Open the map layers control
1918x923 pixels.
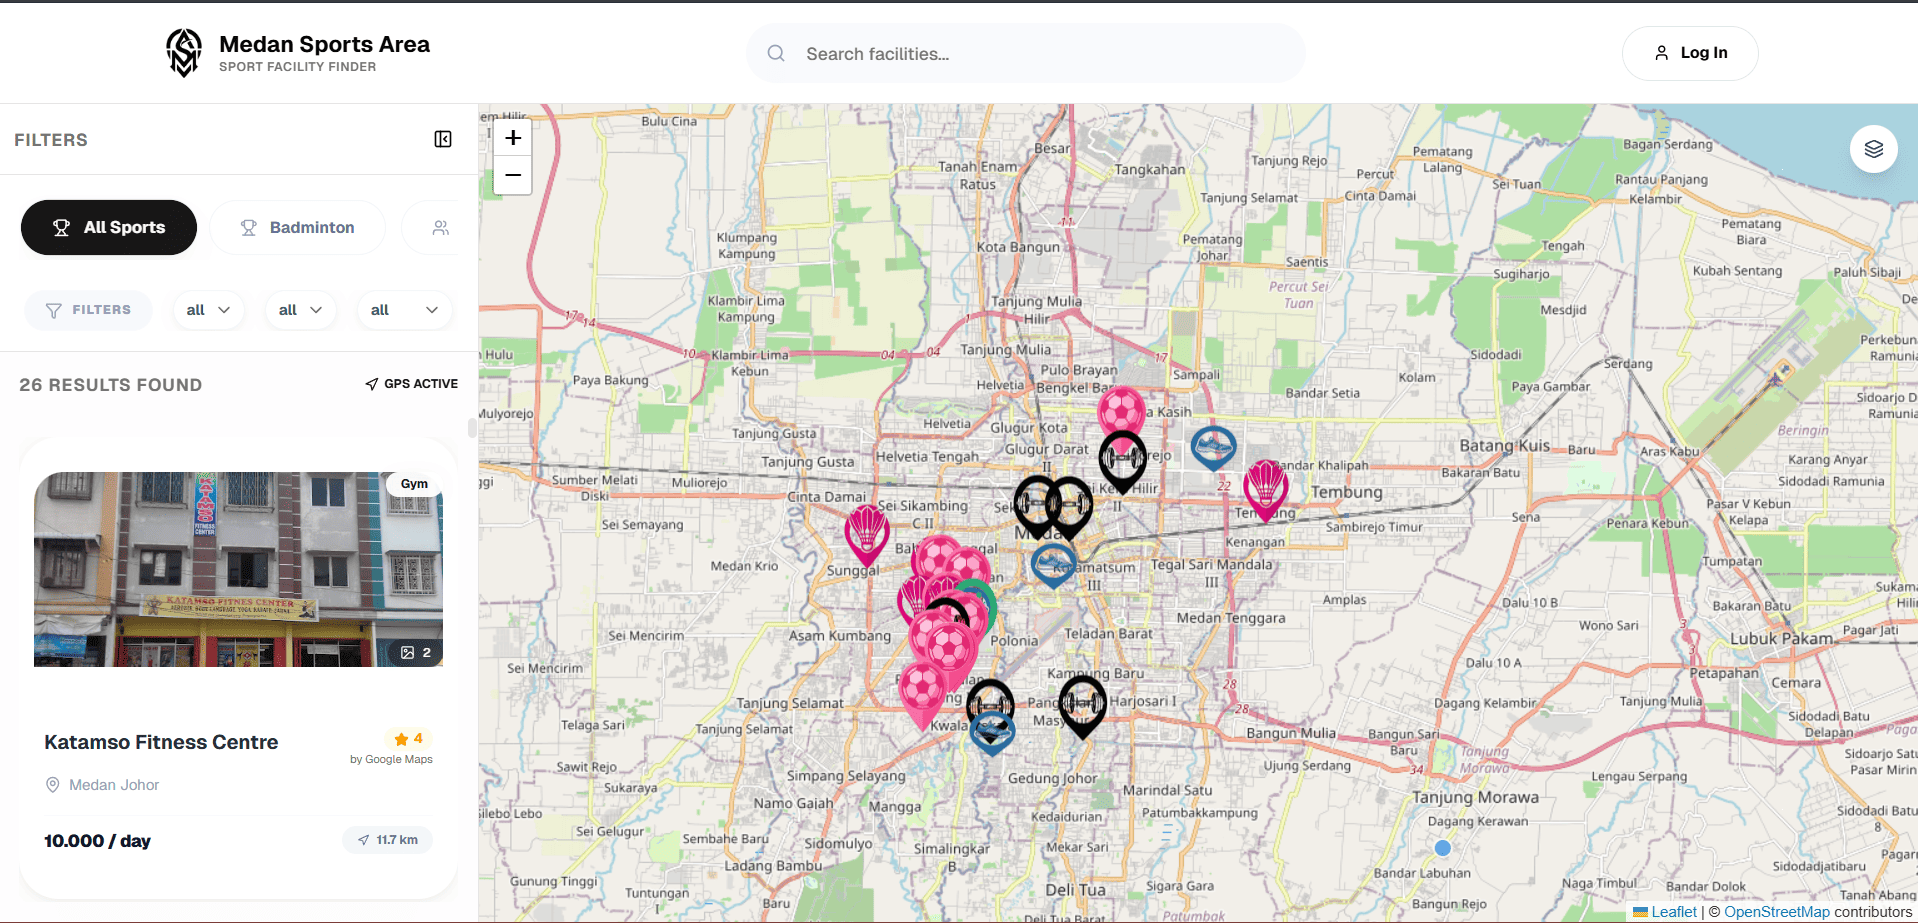[x=1873, y=149]
